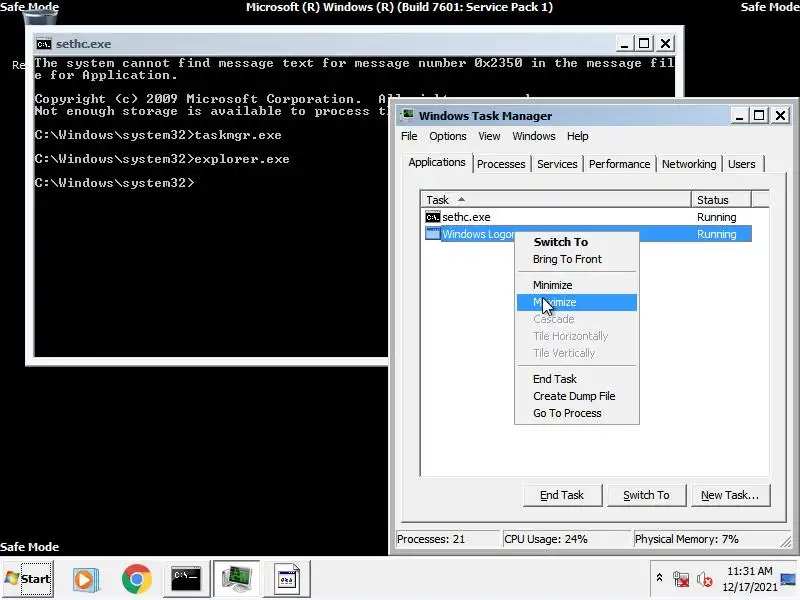Open the File menu in Task Manager

[x=409, y=136]
